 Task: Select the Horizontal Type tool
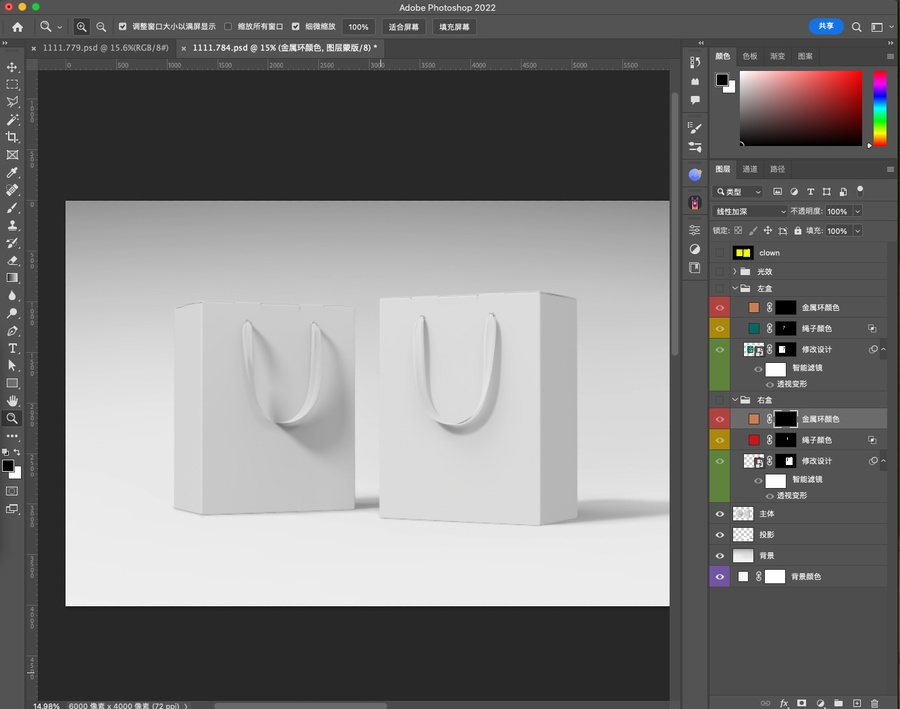pos(12,348)
